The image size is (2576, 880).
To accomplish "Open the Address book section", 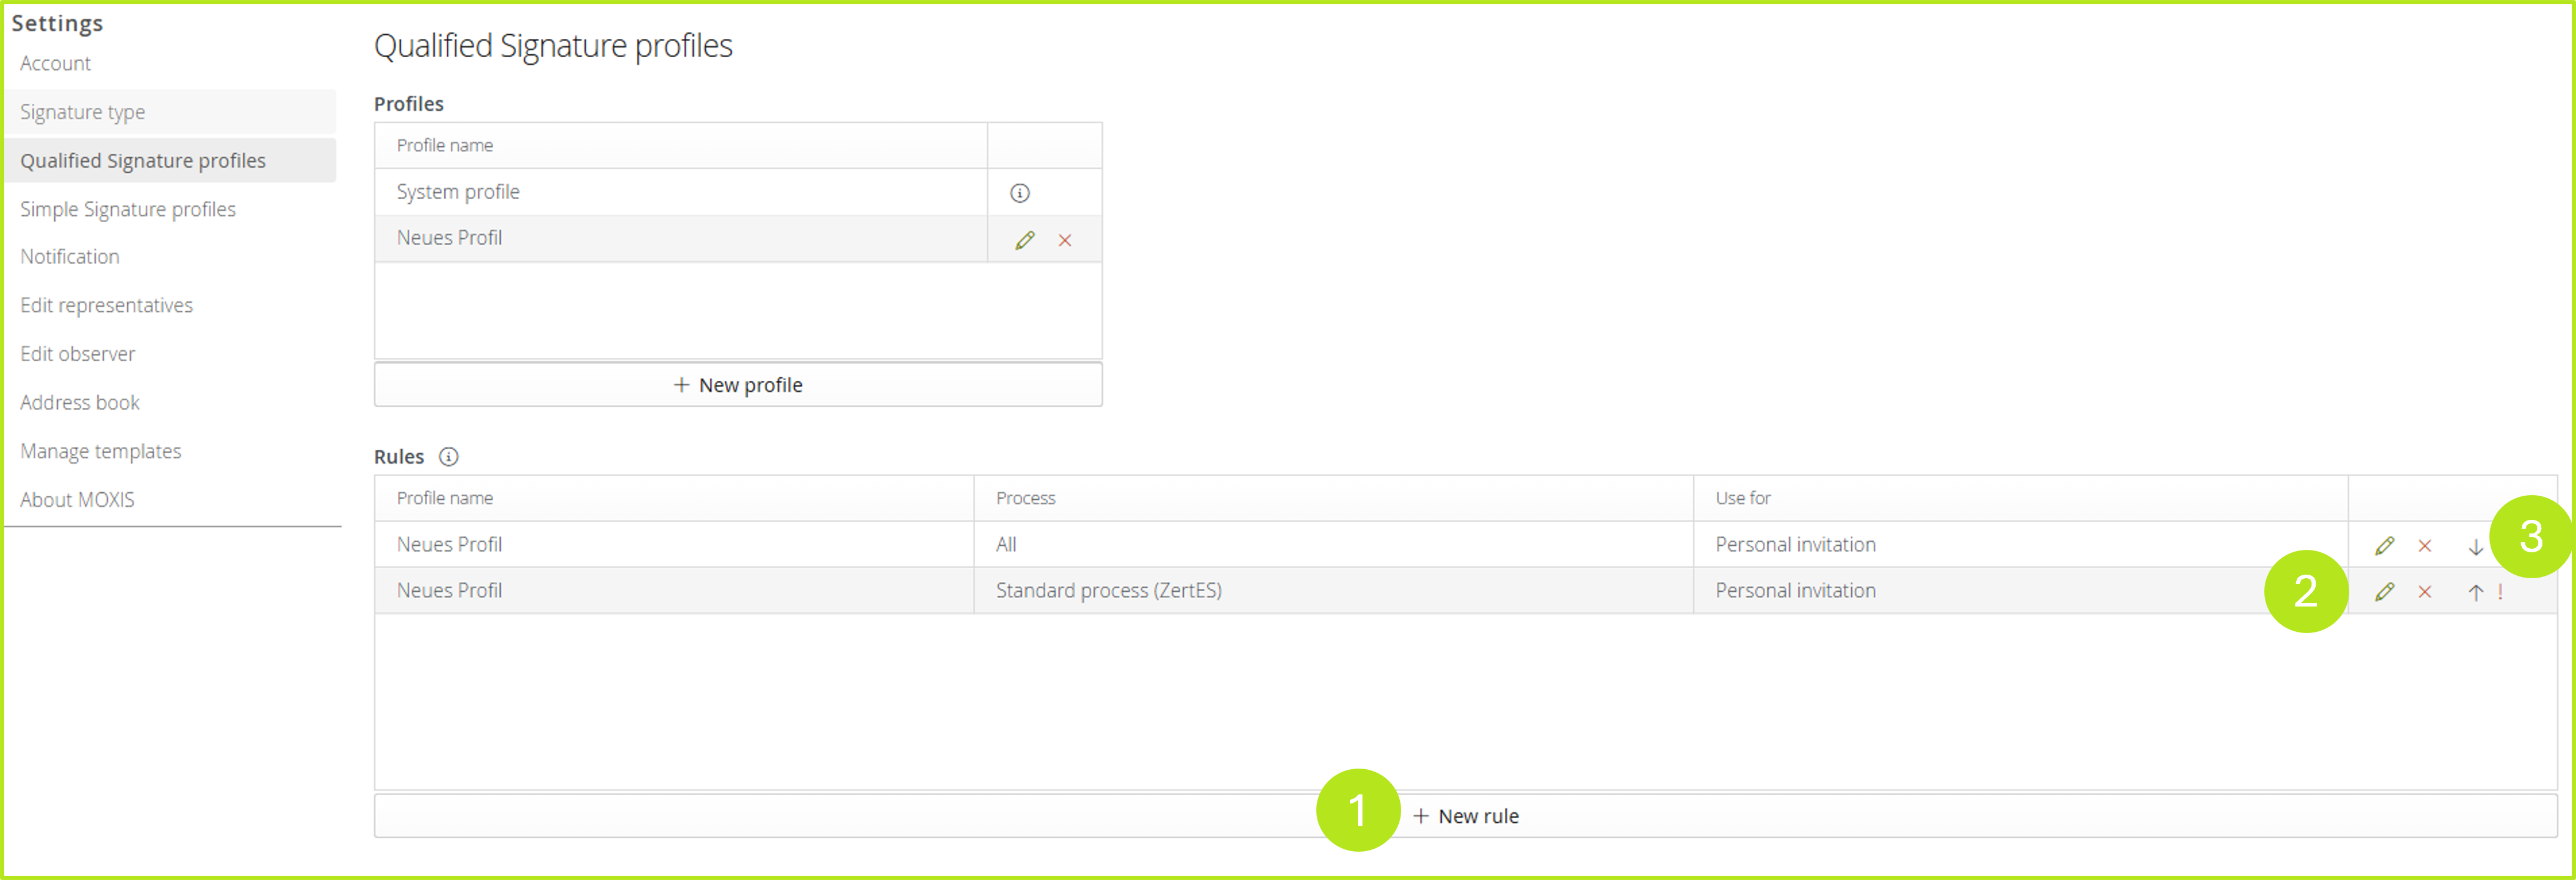I will (x=80, y=403).
